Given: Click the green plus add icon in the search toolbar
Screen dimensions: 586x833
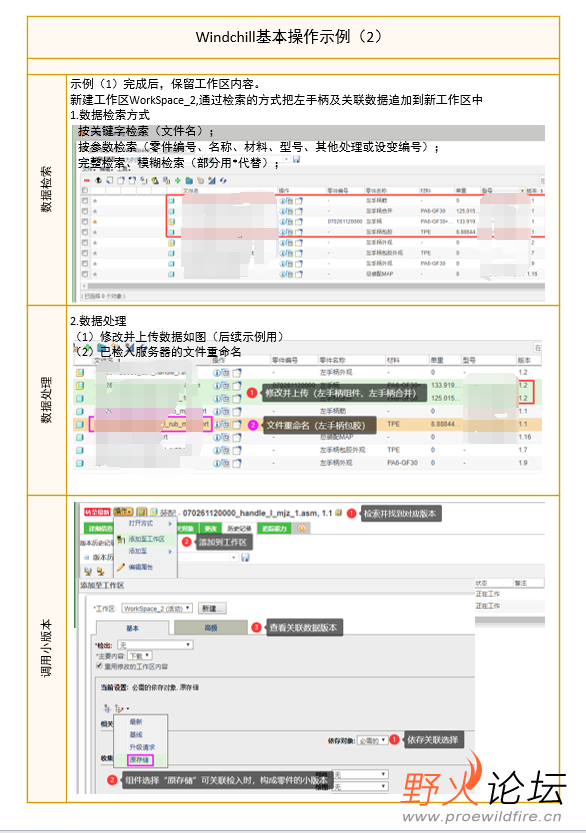Looking at the screenshot, I should click(x=178, y=181).
